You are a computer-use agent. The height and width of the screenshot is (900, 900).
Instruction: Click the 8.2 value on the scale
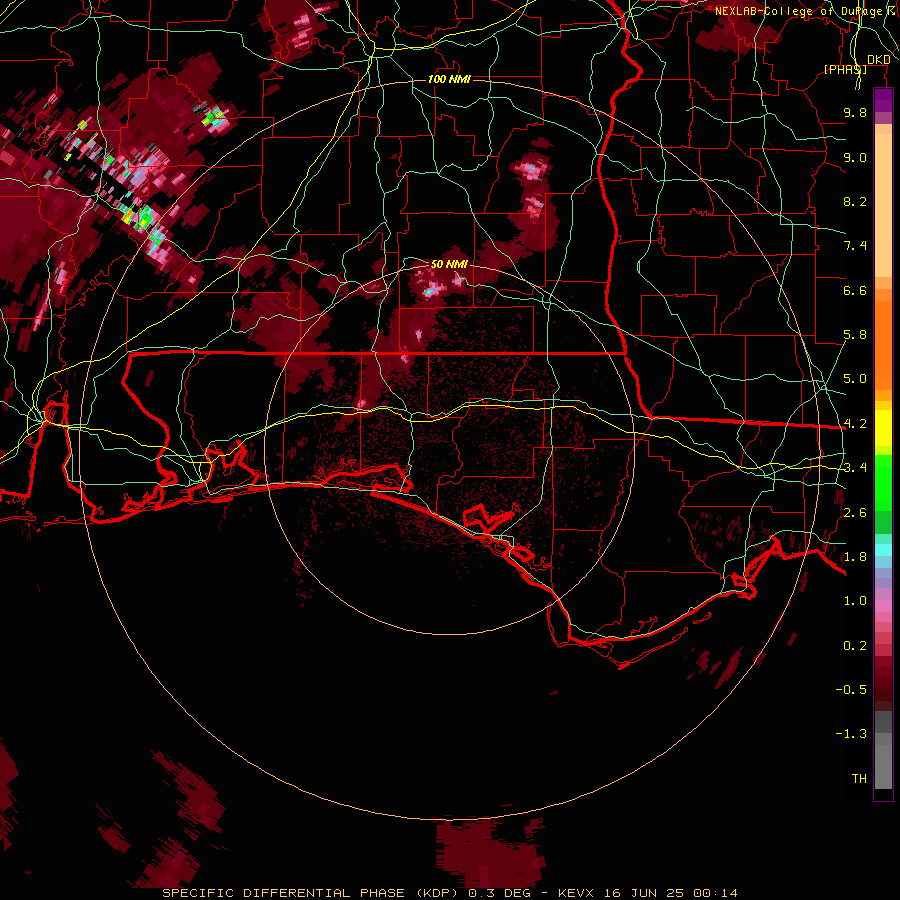tap(855, 201)
